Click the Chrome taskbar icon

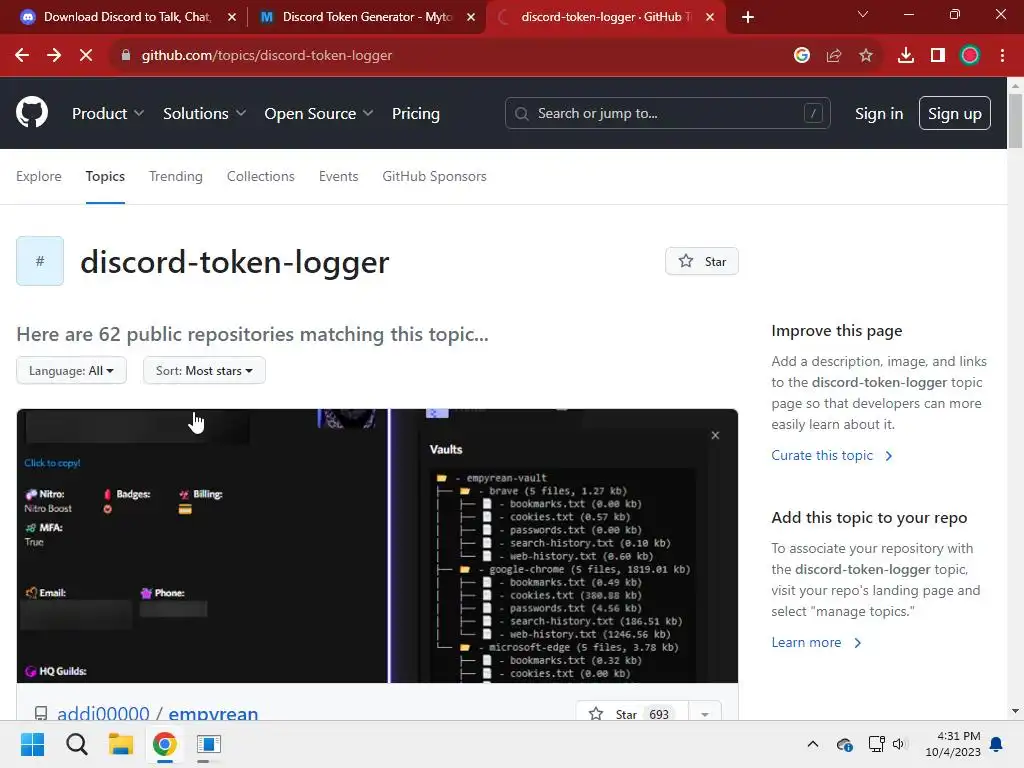coord(165,744)
